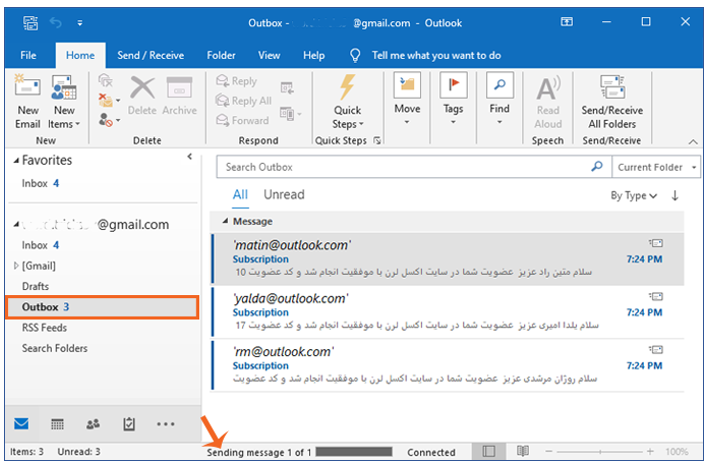Viewport: 712px width, 468px height.
Task: Open the message to yalda@outlook.com
Action: pos(448,312)
